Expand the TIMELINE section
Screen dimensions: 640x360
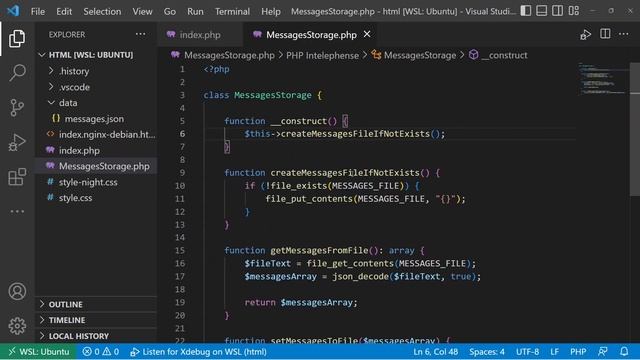[x=96, y=320]
